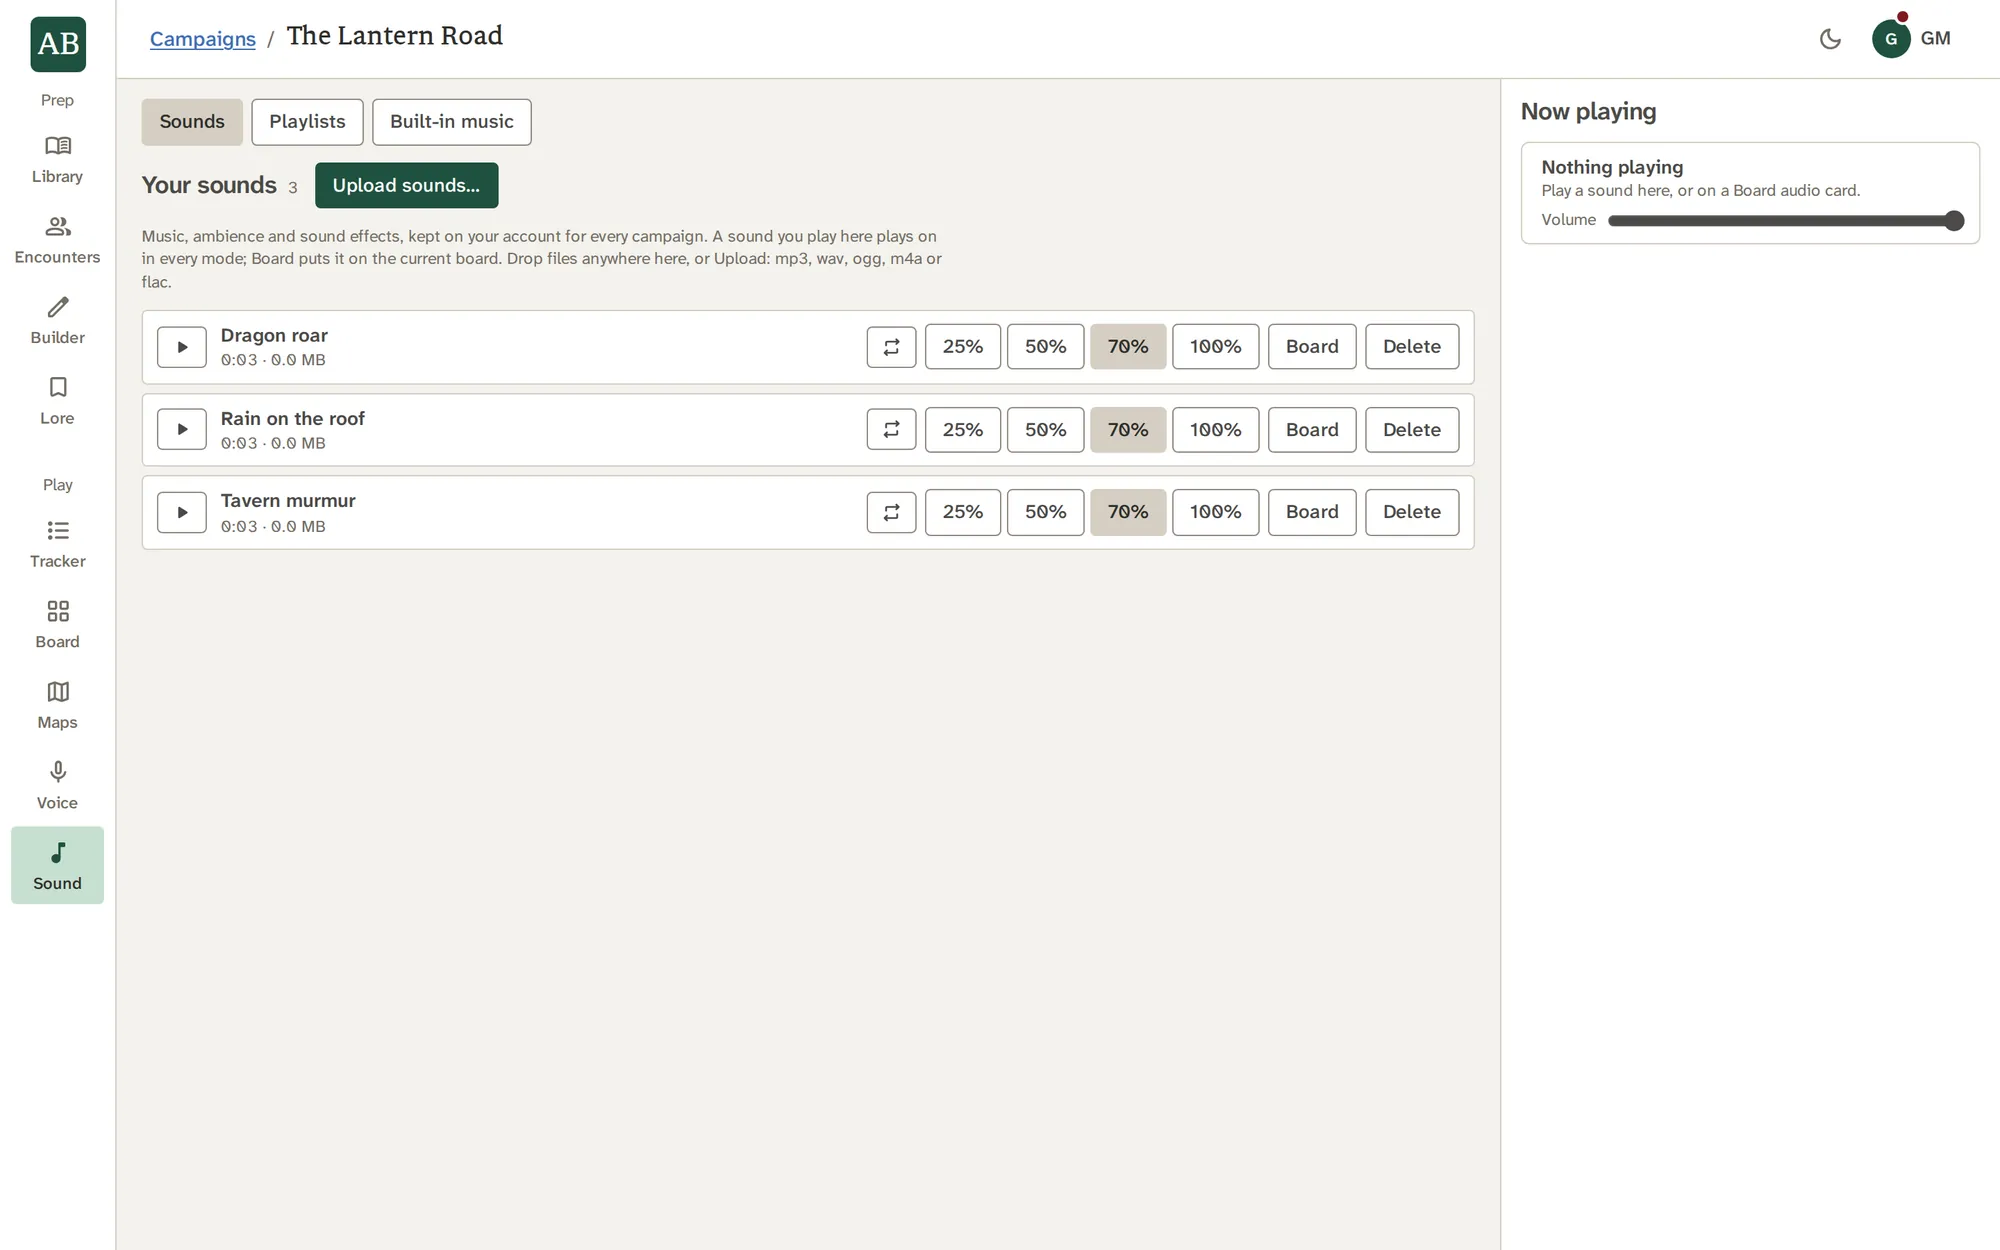
Task: Set Tavern murmur volume to 25%
Action: tap(963, 512)
